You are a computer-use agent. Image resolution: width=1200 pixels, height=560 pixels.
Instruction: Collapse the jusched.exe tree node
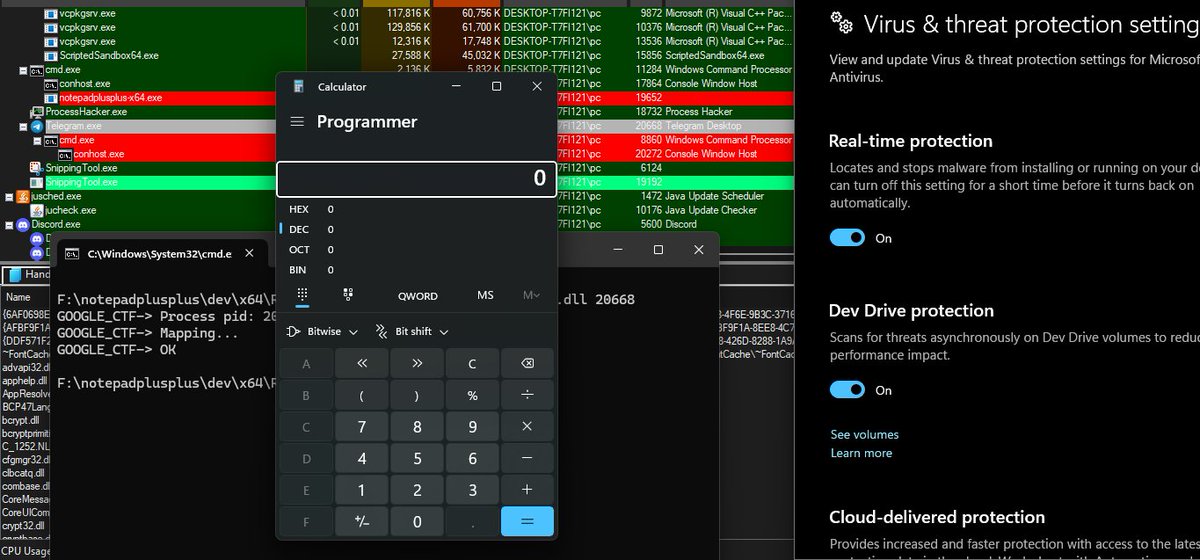pyautogui.click(x=9, y=197)
